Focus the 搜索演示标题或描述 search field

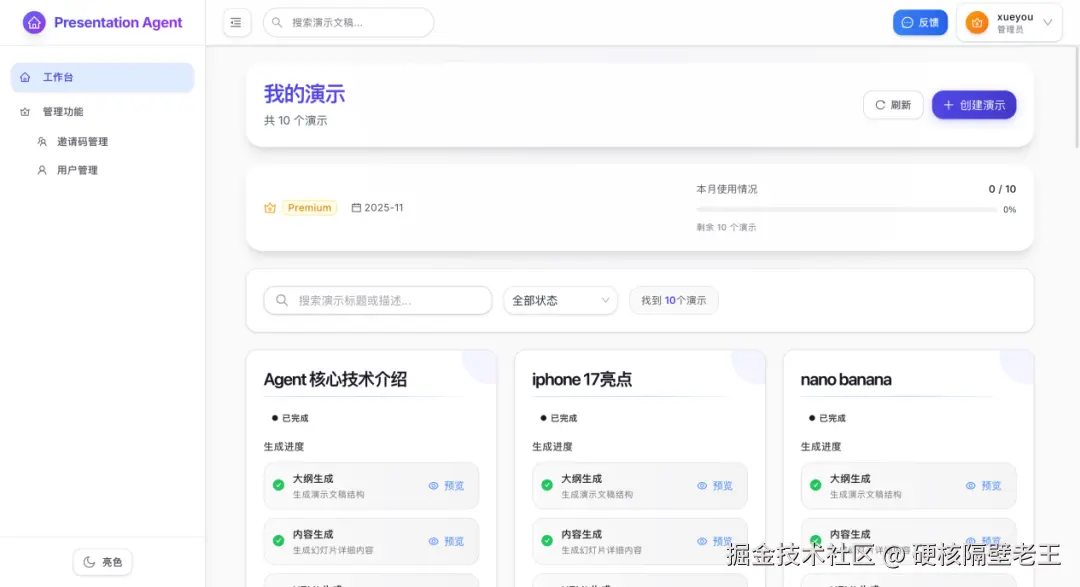(x=377, y=300)
